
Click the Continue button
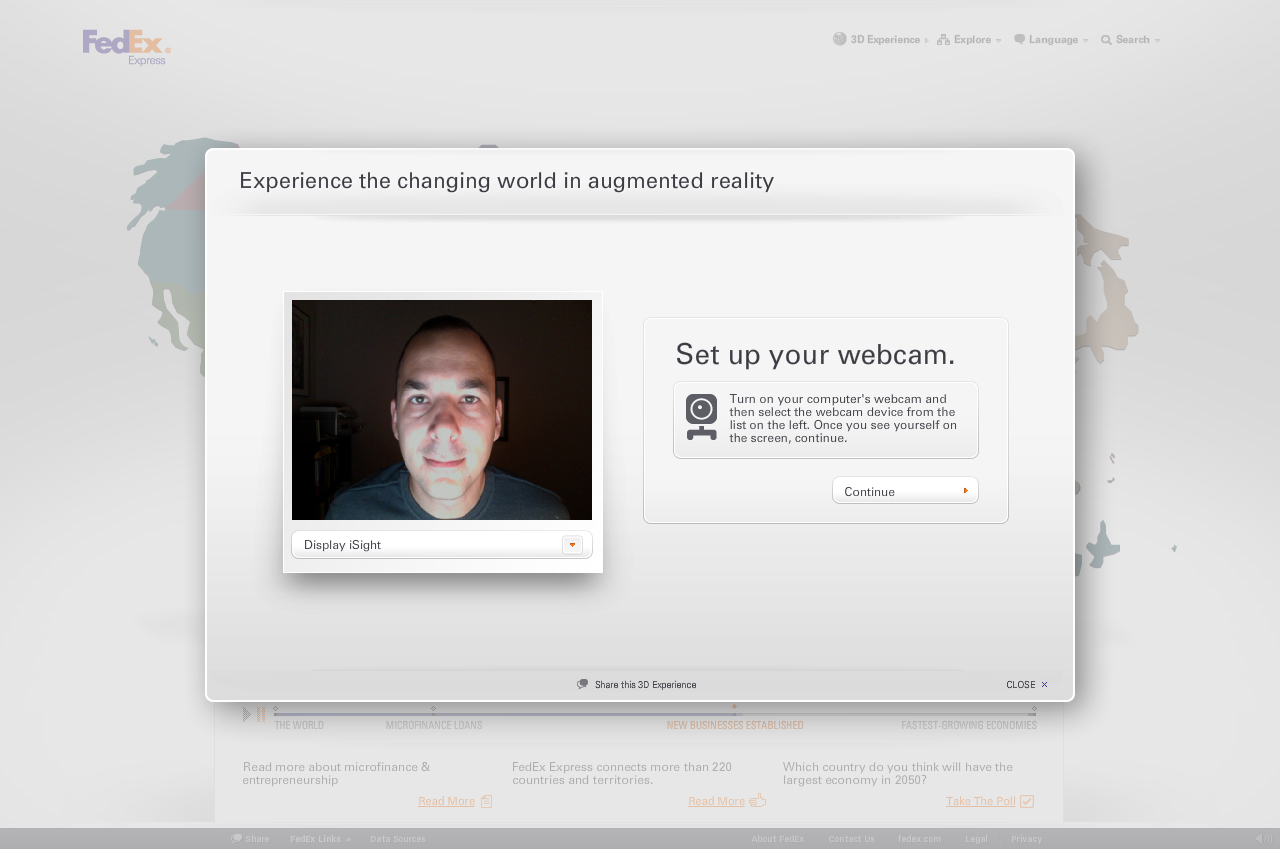[x=905, y=491]
